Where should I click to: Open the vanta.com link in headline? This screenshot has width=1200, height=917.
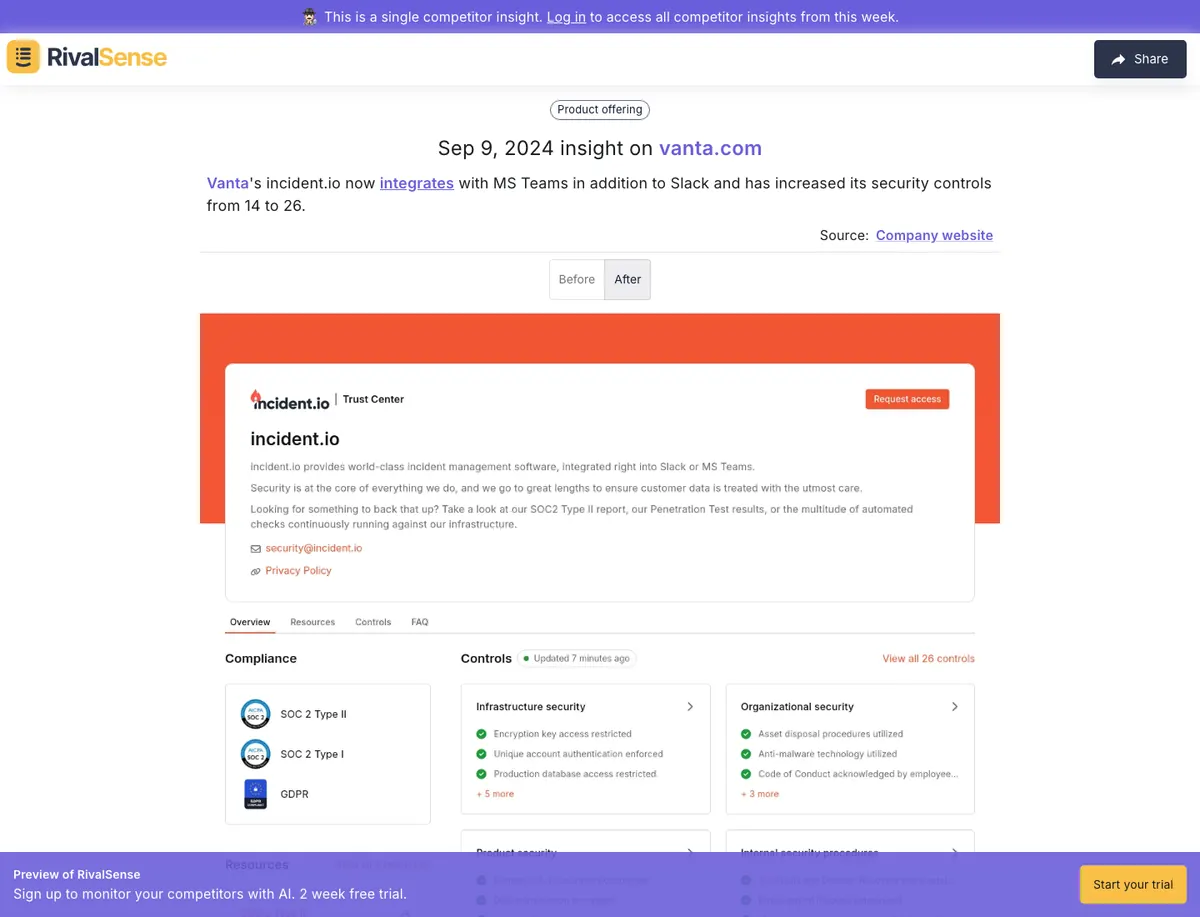click(x=710, y=148)
